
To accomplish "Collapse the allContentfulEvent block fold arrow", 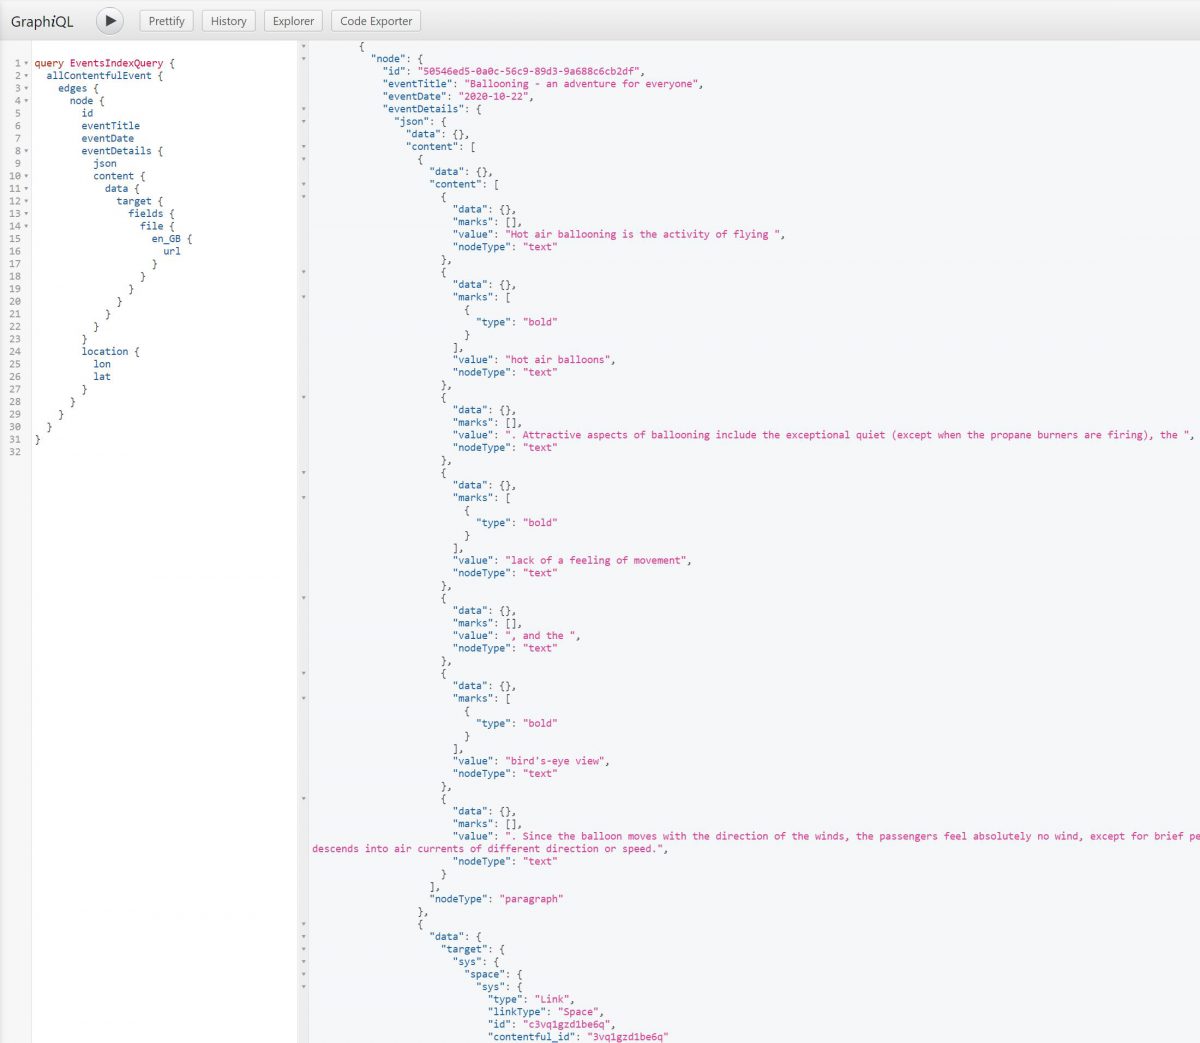I will (x=26, y=76).
